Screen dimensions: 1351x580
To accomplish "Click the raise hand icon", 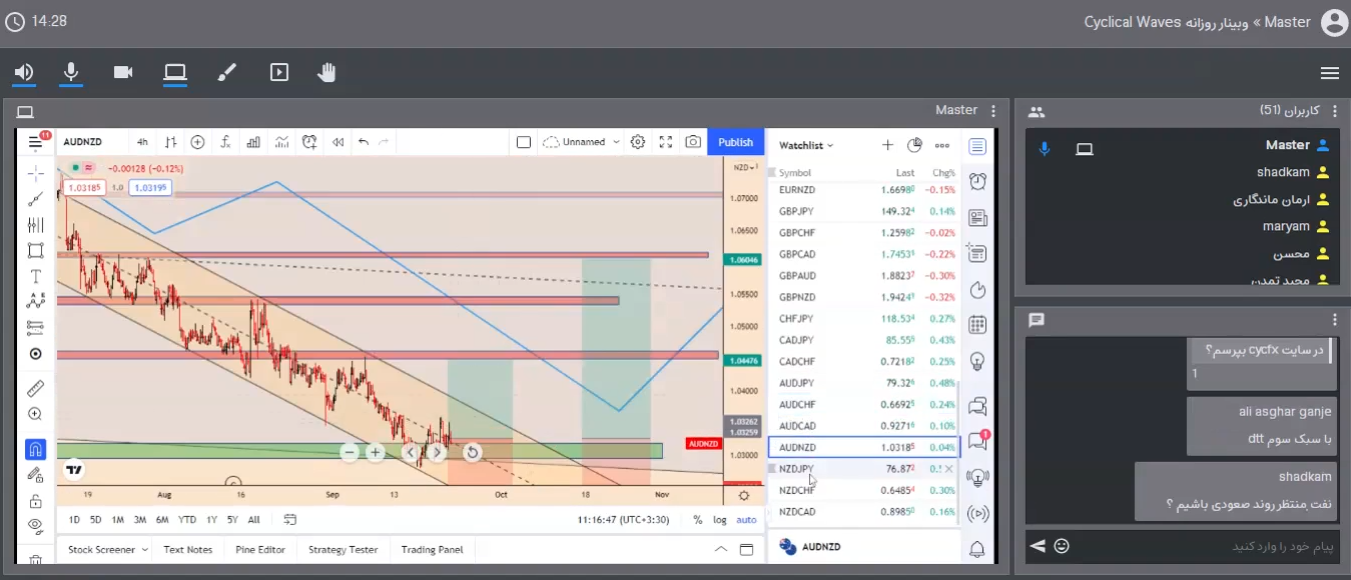I will point(327,72).
